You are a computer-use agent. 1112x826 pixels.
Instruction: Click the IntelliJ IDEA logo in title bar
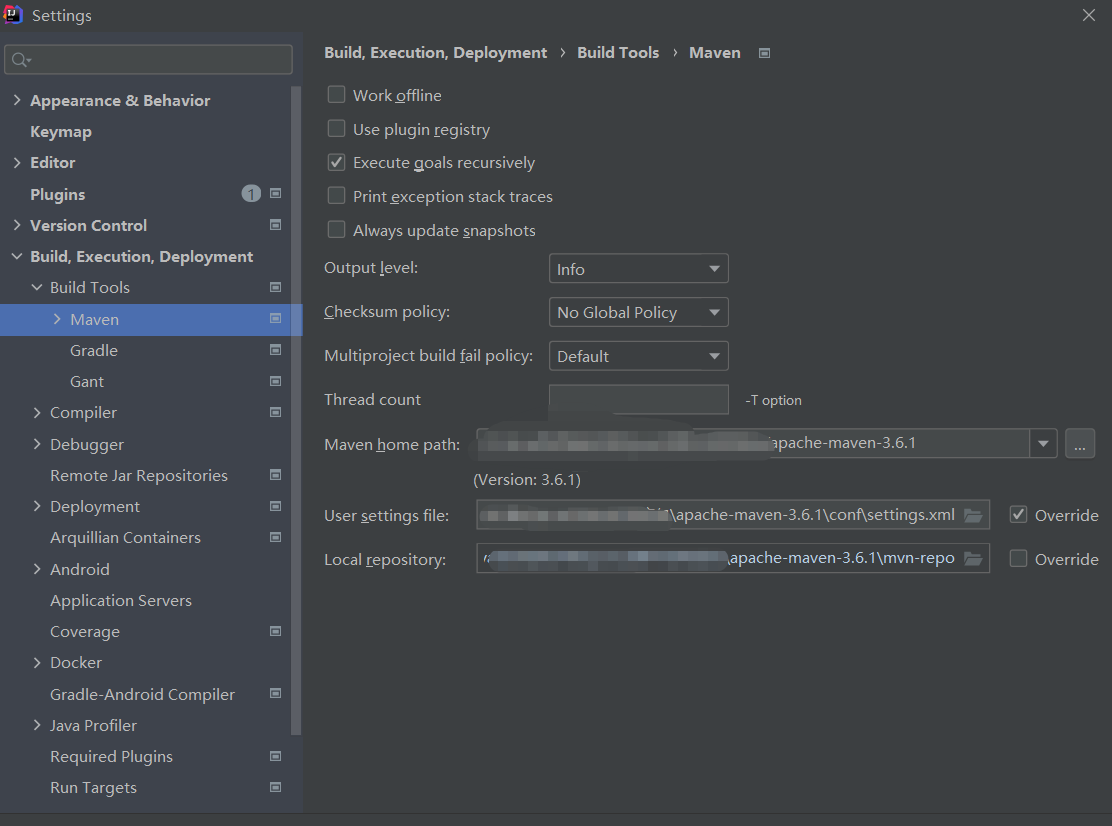tap(13, 14)
